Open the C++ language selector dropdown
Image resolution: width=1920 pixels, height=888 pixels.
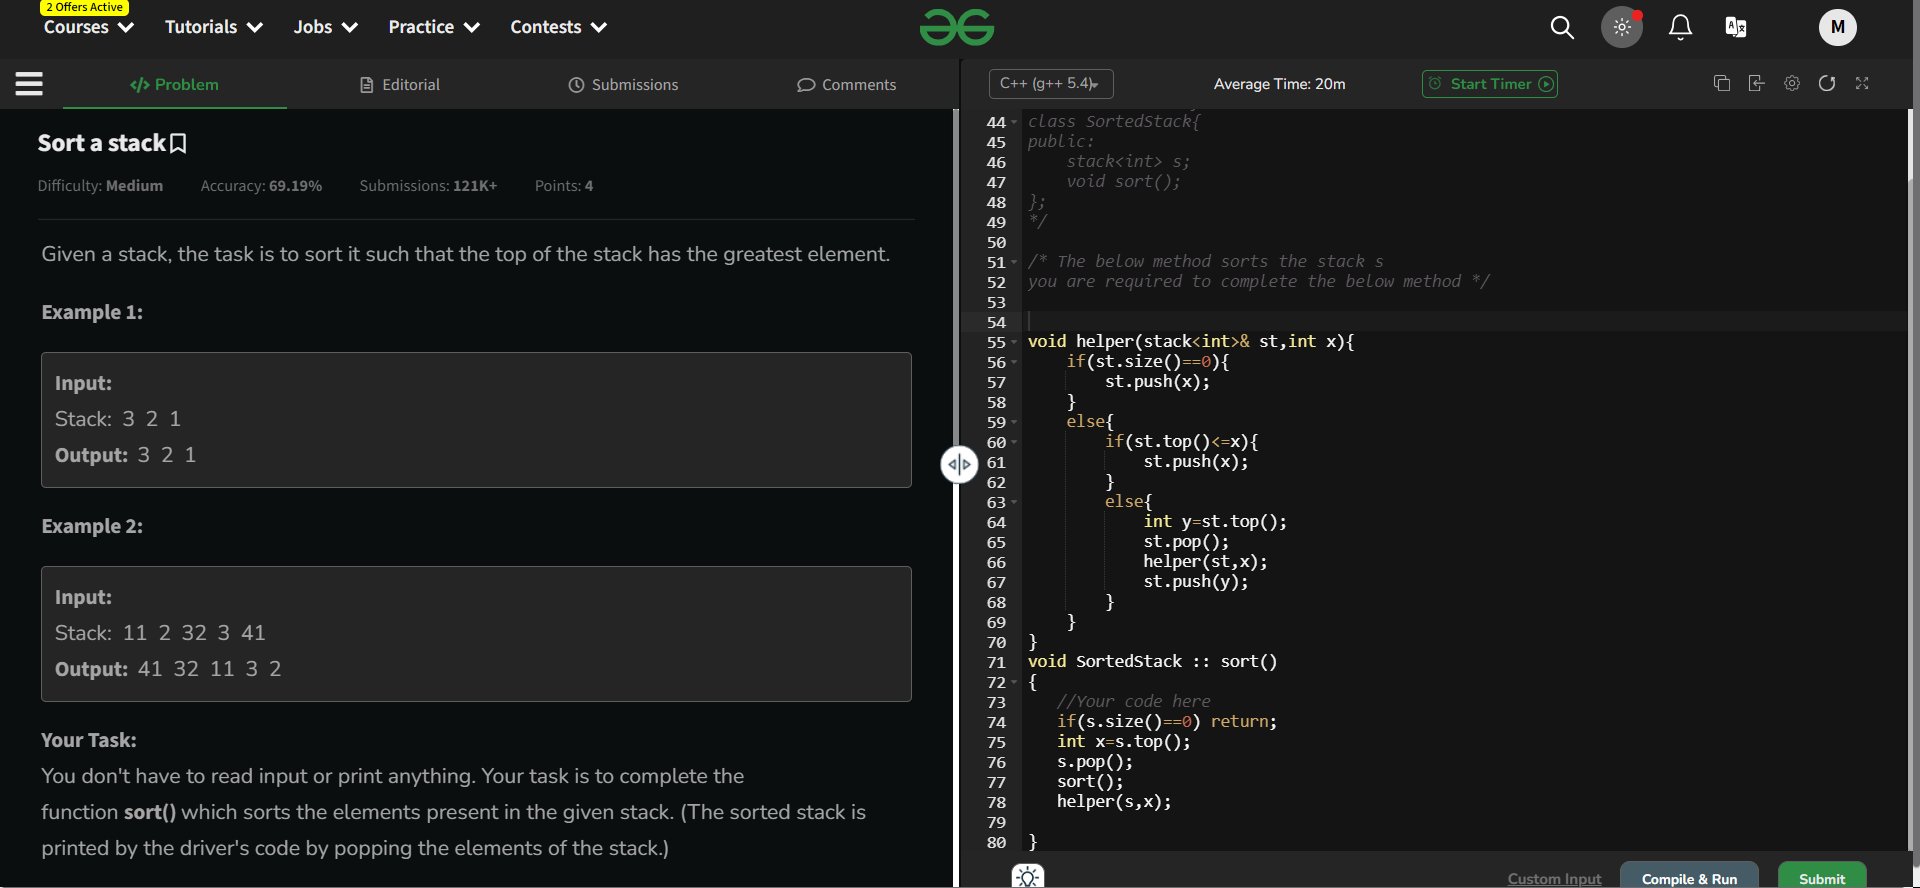click(x=1050, y=84)
